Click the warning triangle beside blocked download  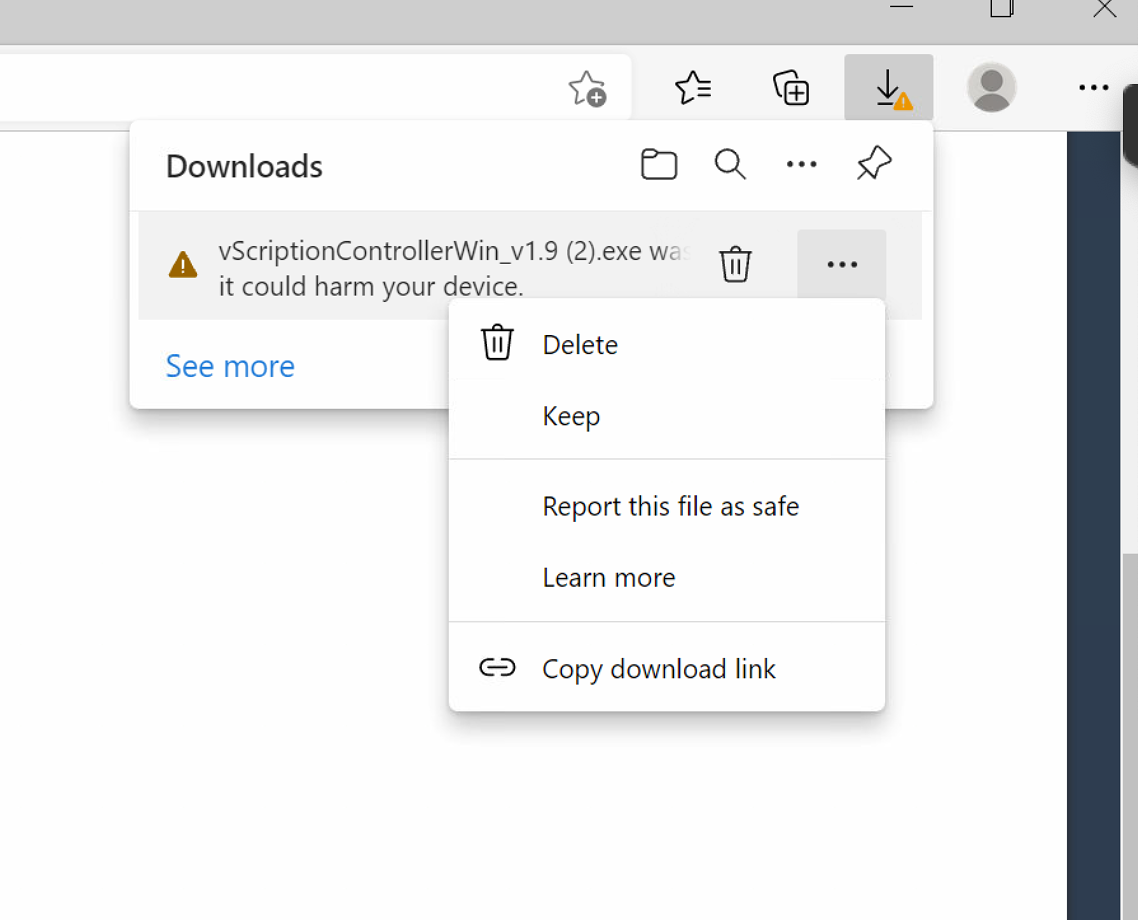coord(183,265)
